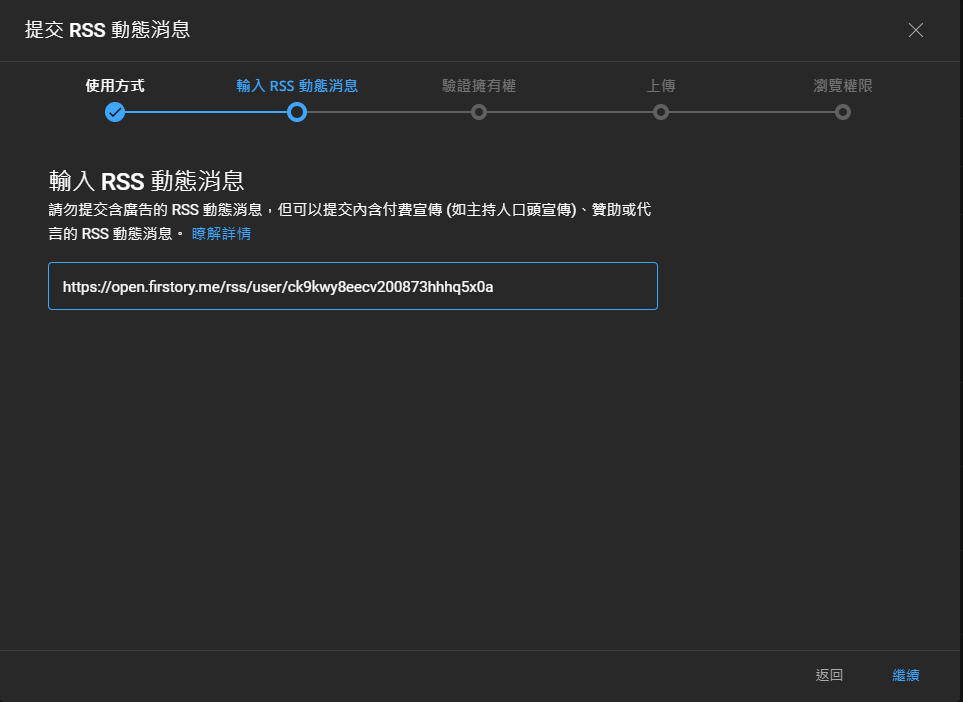The height and width of the screenshot is (702, 963).
Task: Click the 繼續 button
Action: tap(905, 675)
